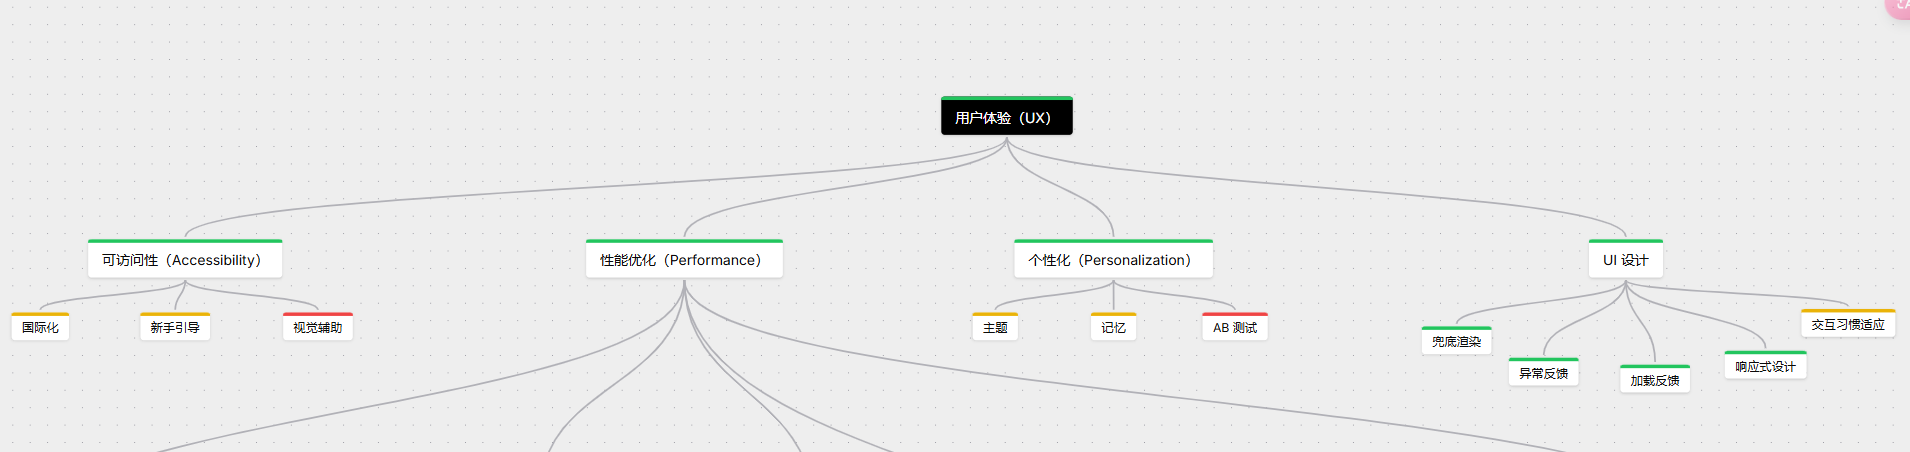This screenshot has width=1910, height=452.
Task: Click the 国际化 leaf node
Action: pos(40,327)
